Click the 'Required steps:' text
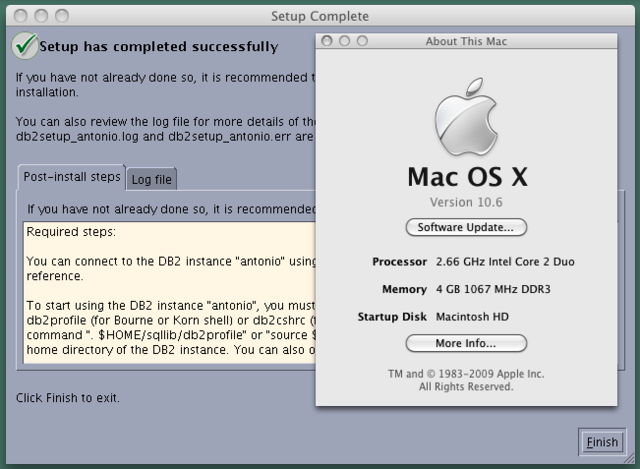Viewport: 640px width, 469px height. pos(71,232)
